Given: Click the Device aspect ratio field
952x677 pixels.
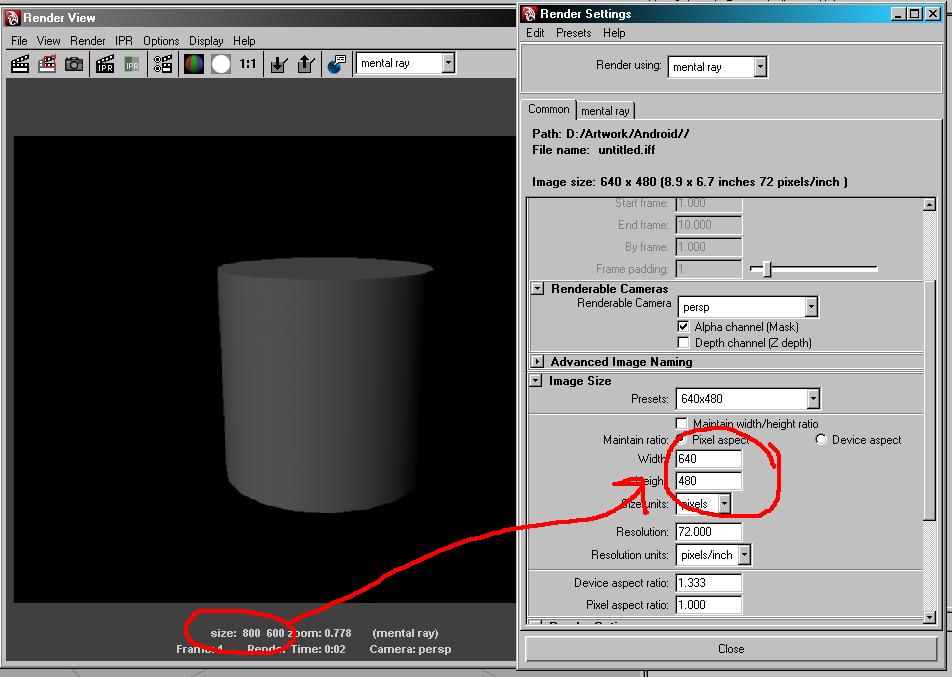Looking at the screenshot, I should (709, 583).
